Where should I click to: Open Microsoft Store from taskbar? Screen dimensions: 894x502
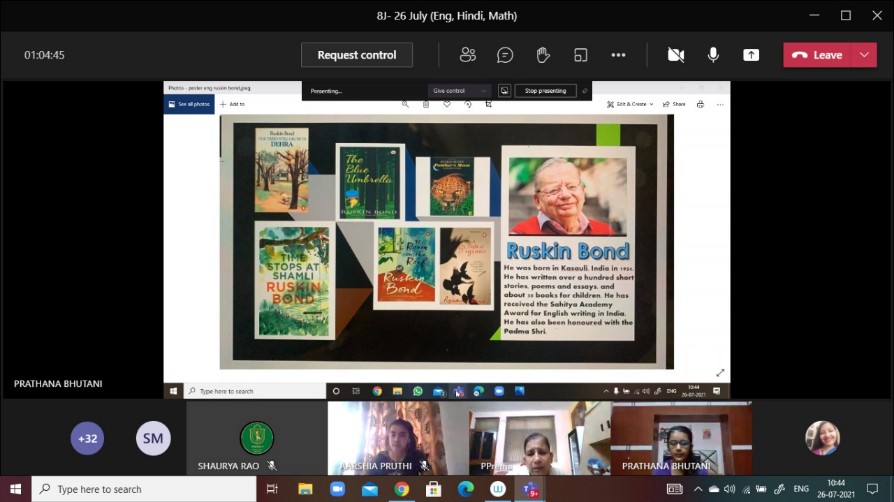[x=433, y=489]
